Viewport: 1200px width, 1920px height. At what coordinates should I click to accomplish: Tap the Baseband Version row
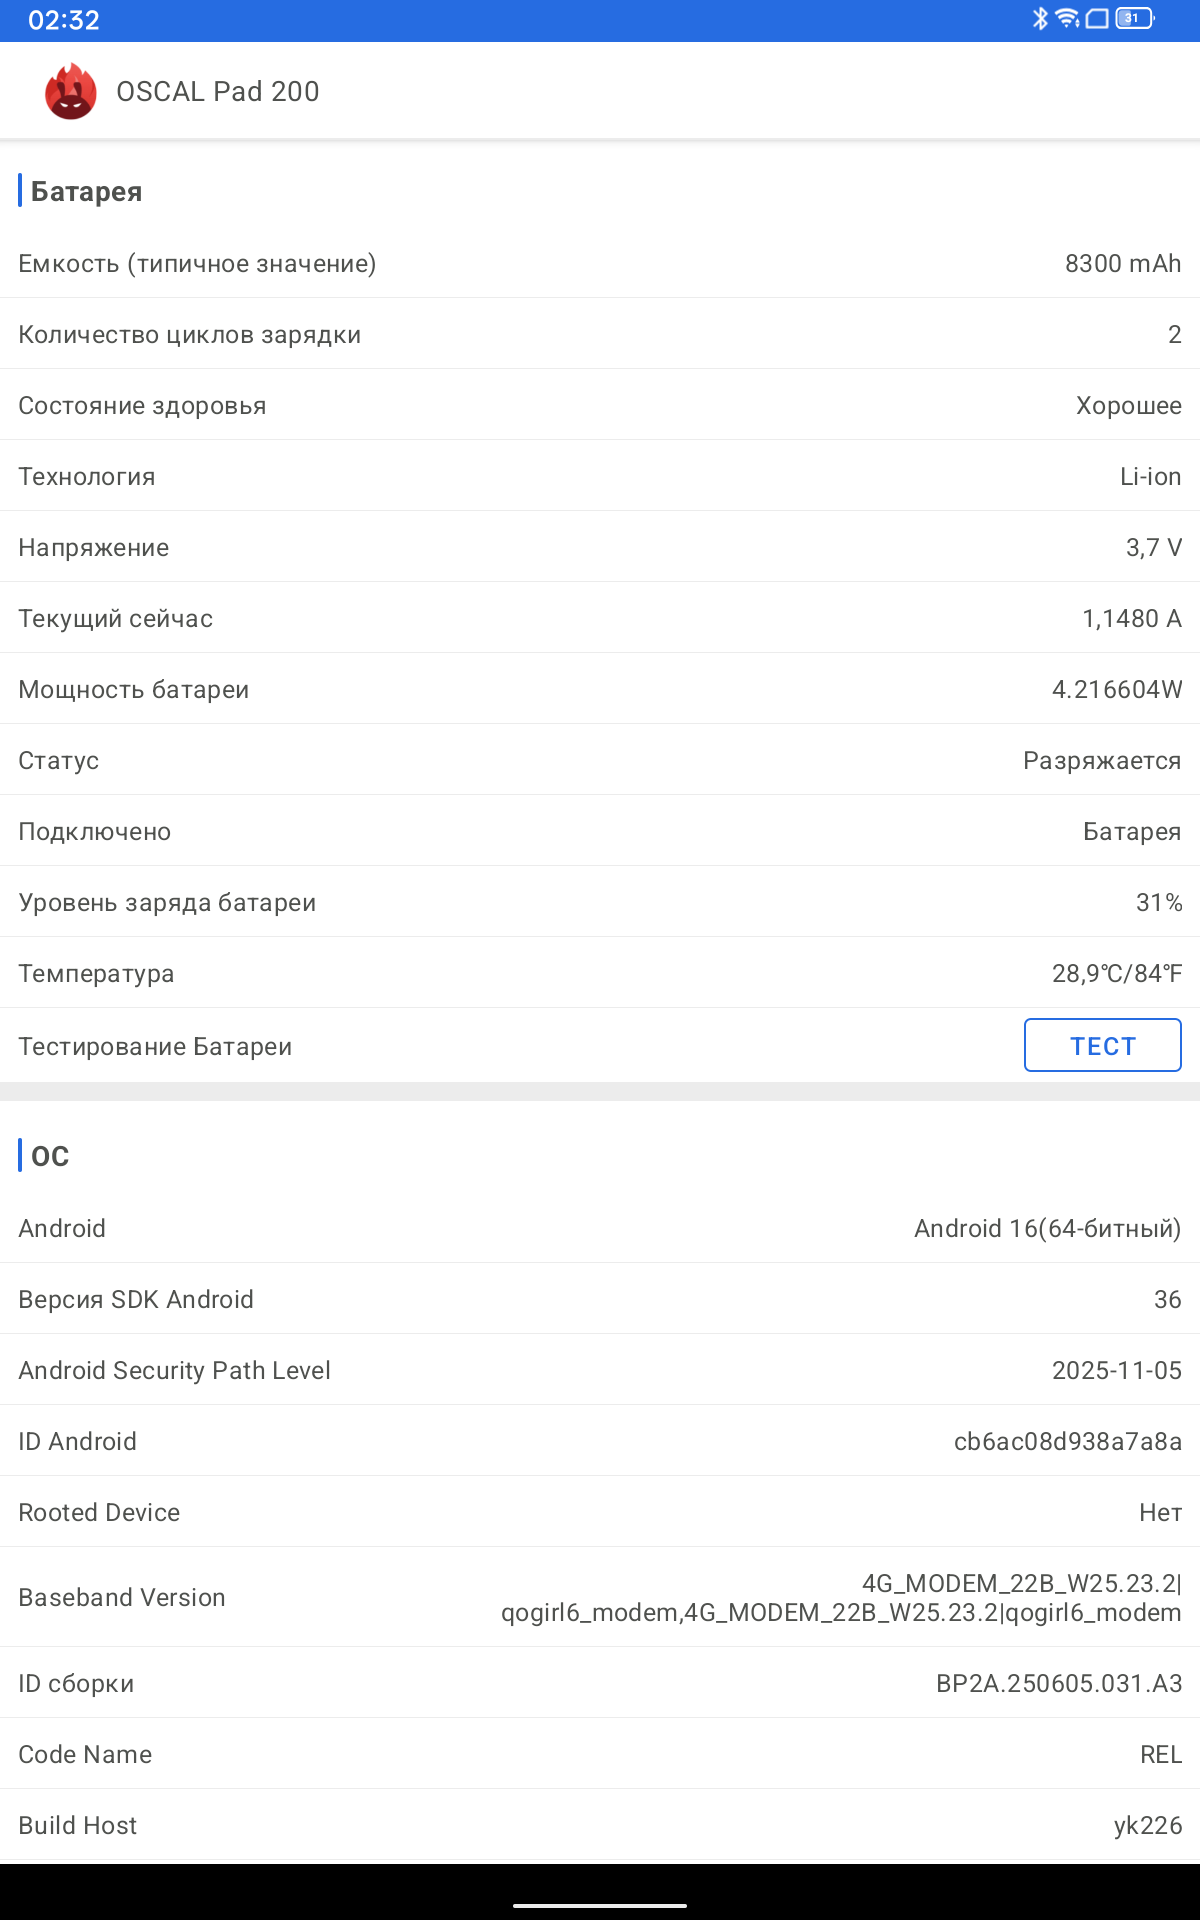(x=600, y=1597)
